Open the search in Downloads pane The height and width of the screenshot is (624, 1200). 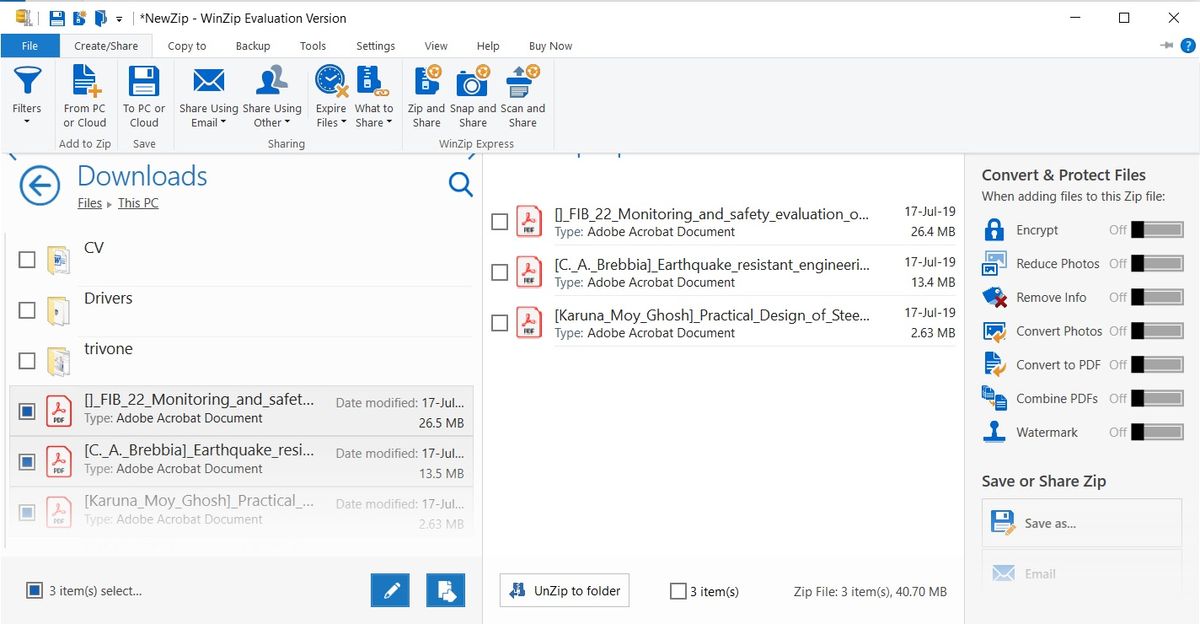click(460, 184)
